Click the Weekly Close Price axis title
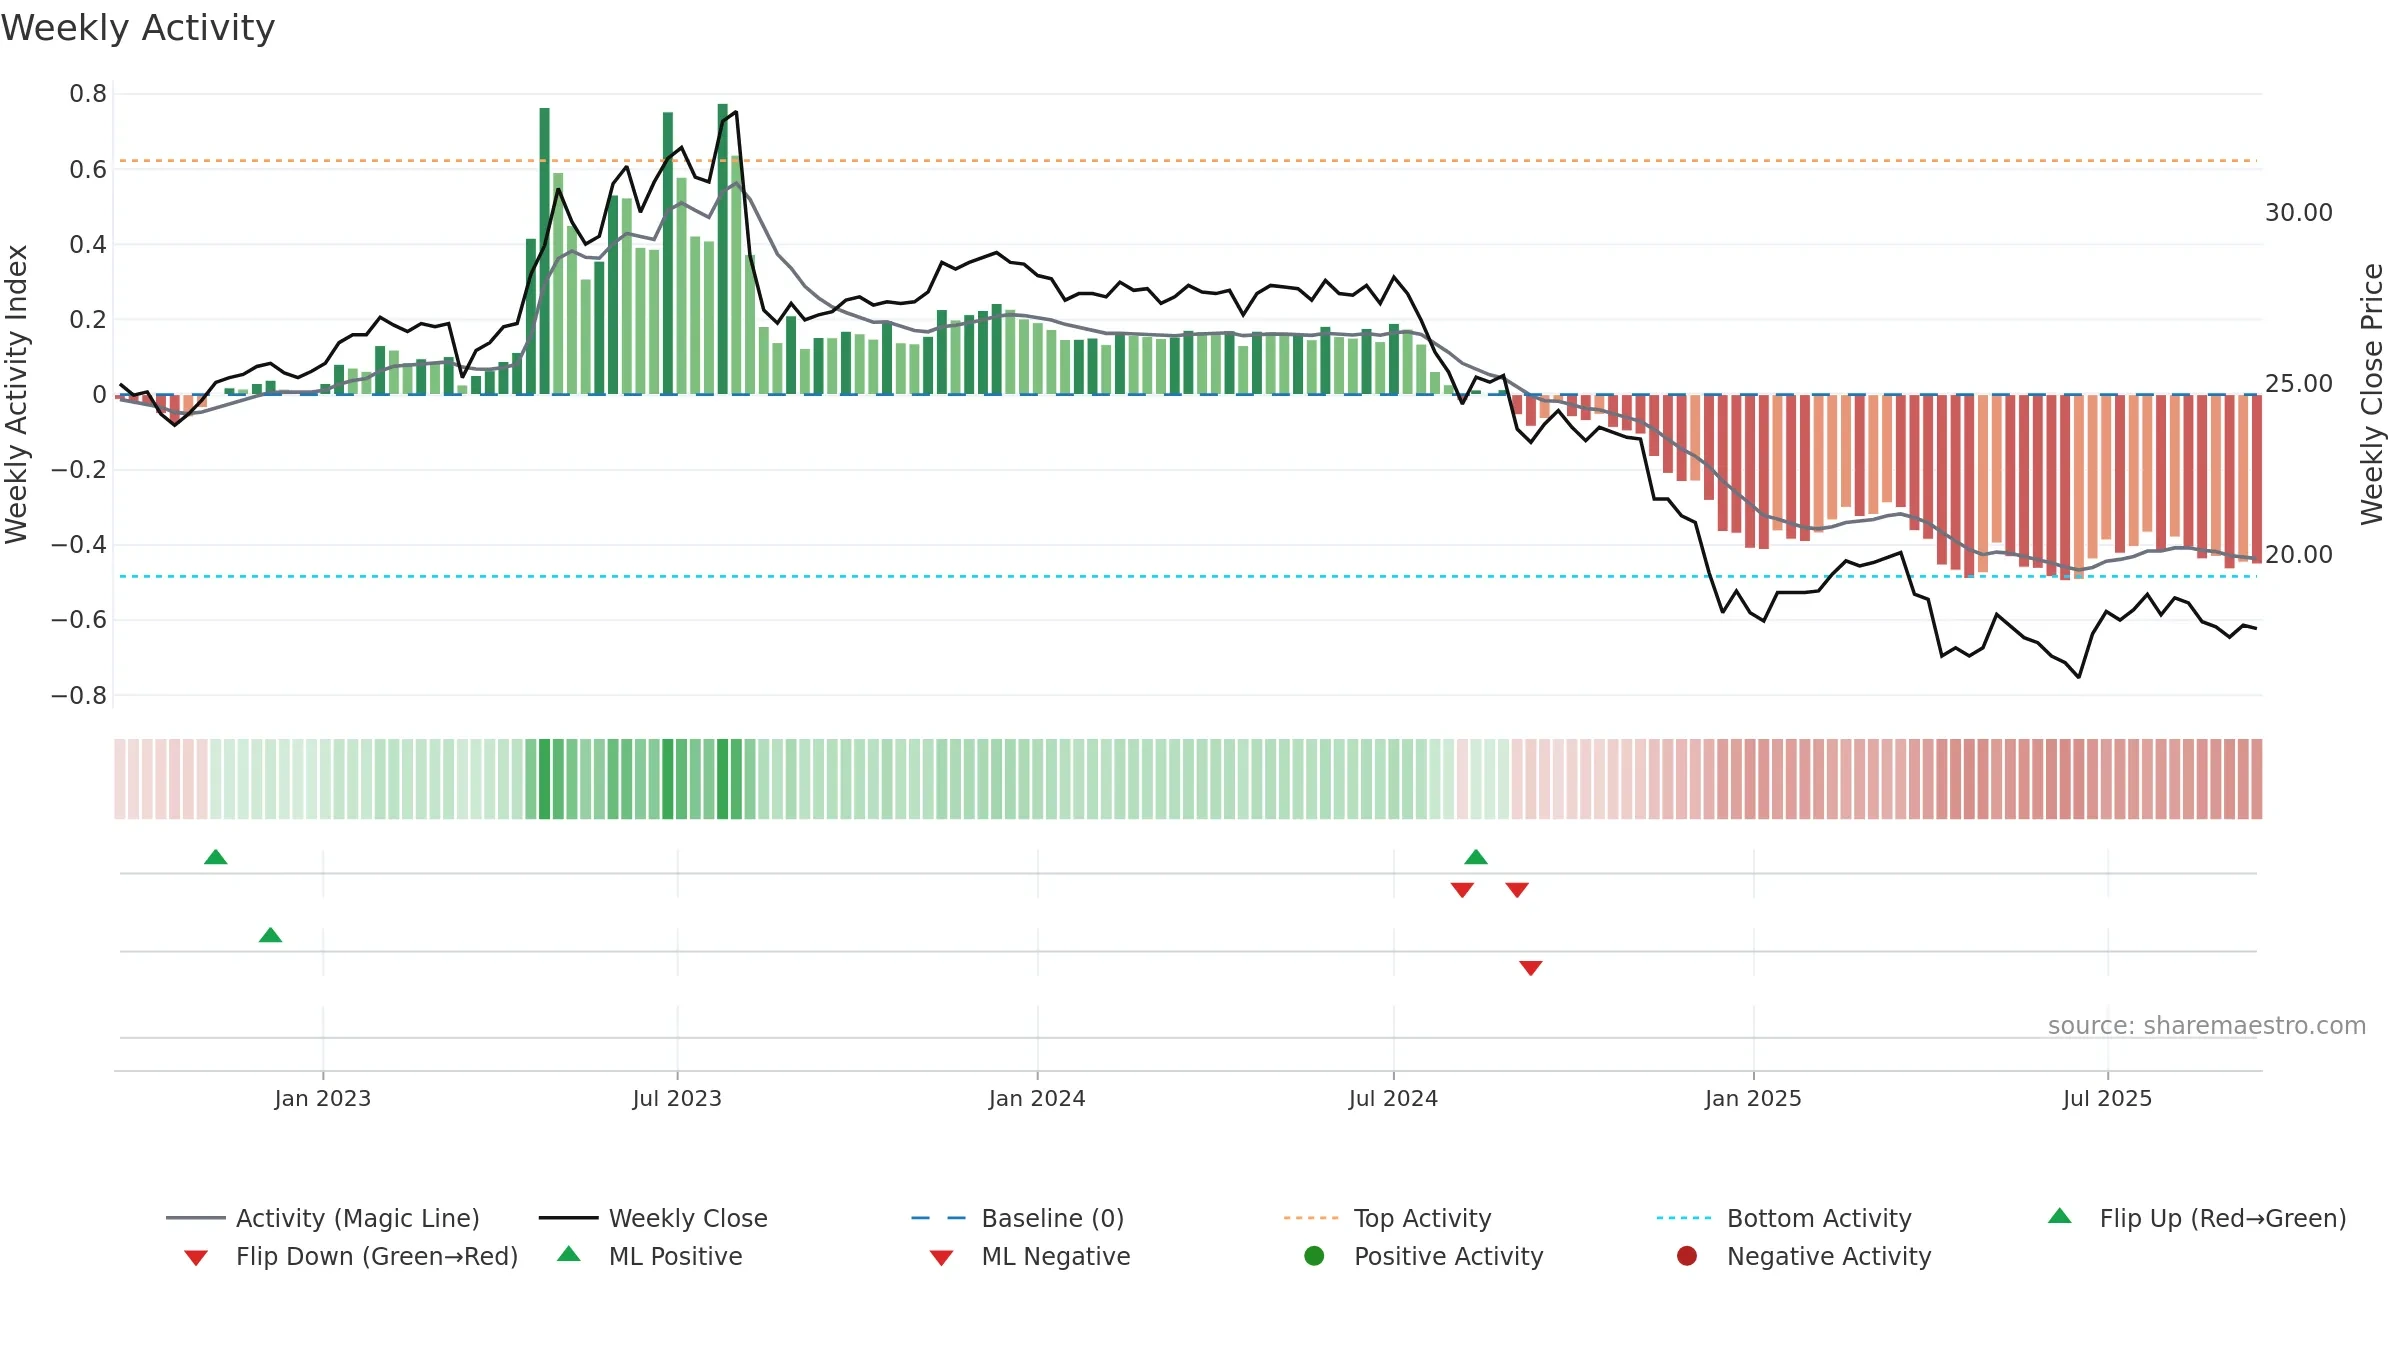The image size is (2400, 1350). click(x=2372, y=394)
